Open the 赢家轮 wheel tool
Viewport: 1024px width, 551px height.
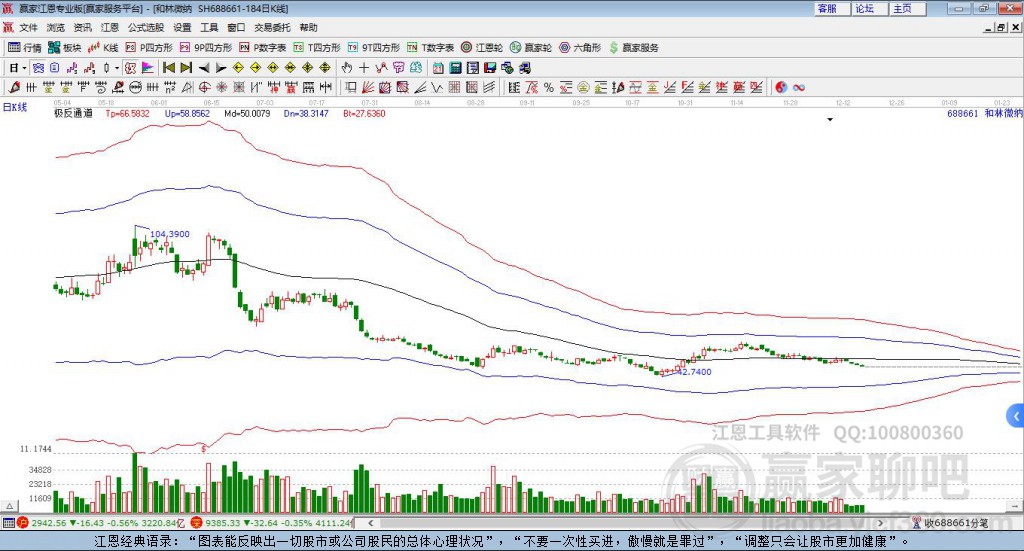tap(531, 48)
